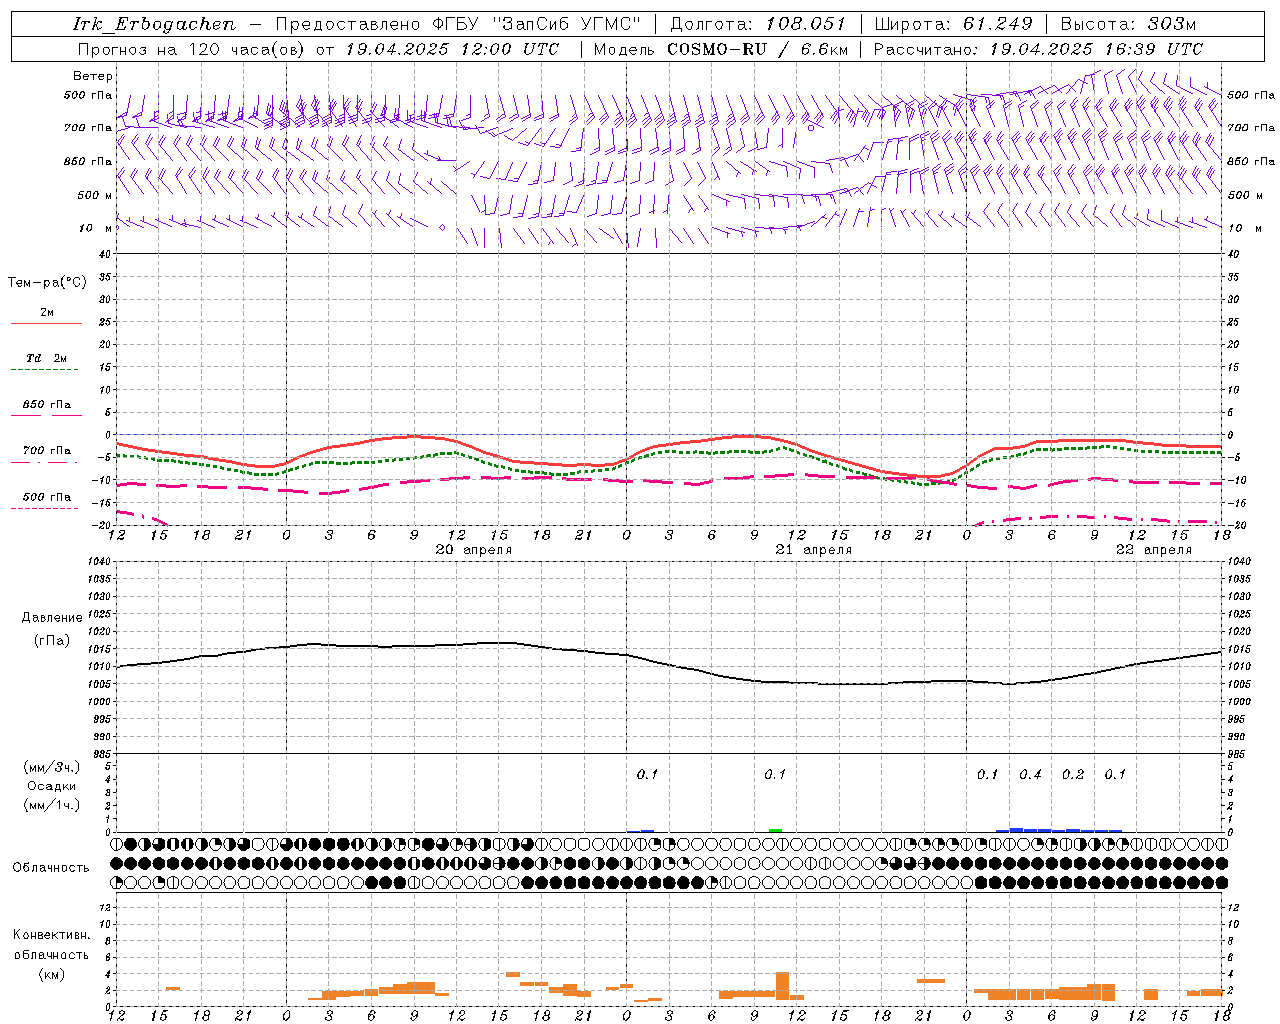1280x1024 pixels.
Task: Click the Осадки label
Action: click(x=52, y=786)
